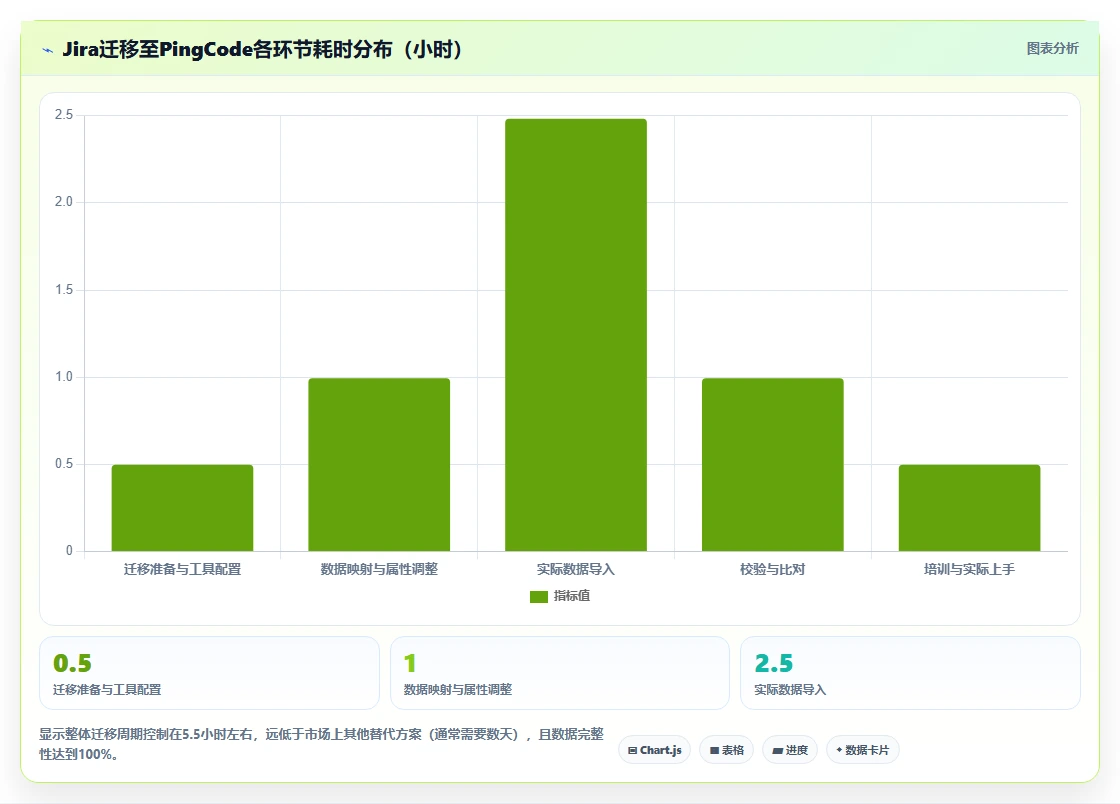
Task: Click the 2.0 y-axis tick label
Action: (x=64, y=202)
